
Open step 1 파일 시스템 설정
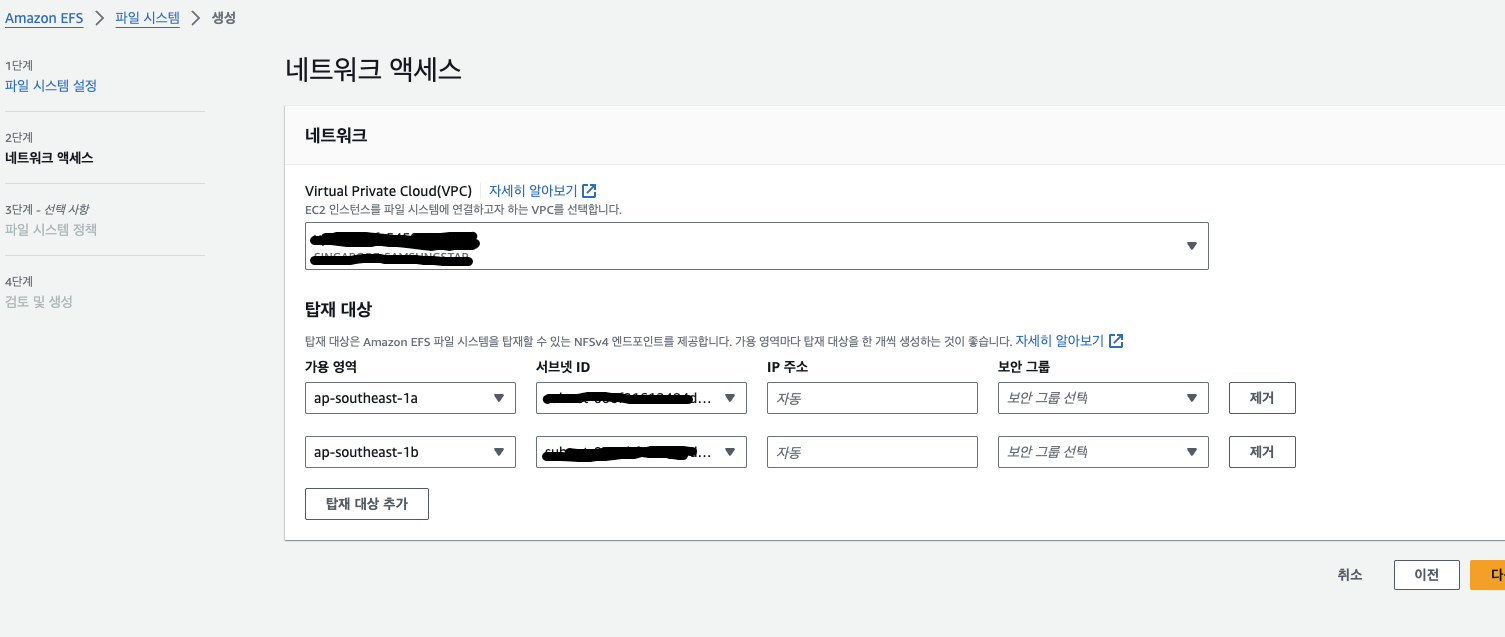click(51, 86)
